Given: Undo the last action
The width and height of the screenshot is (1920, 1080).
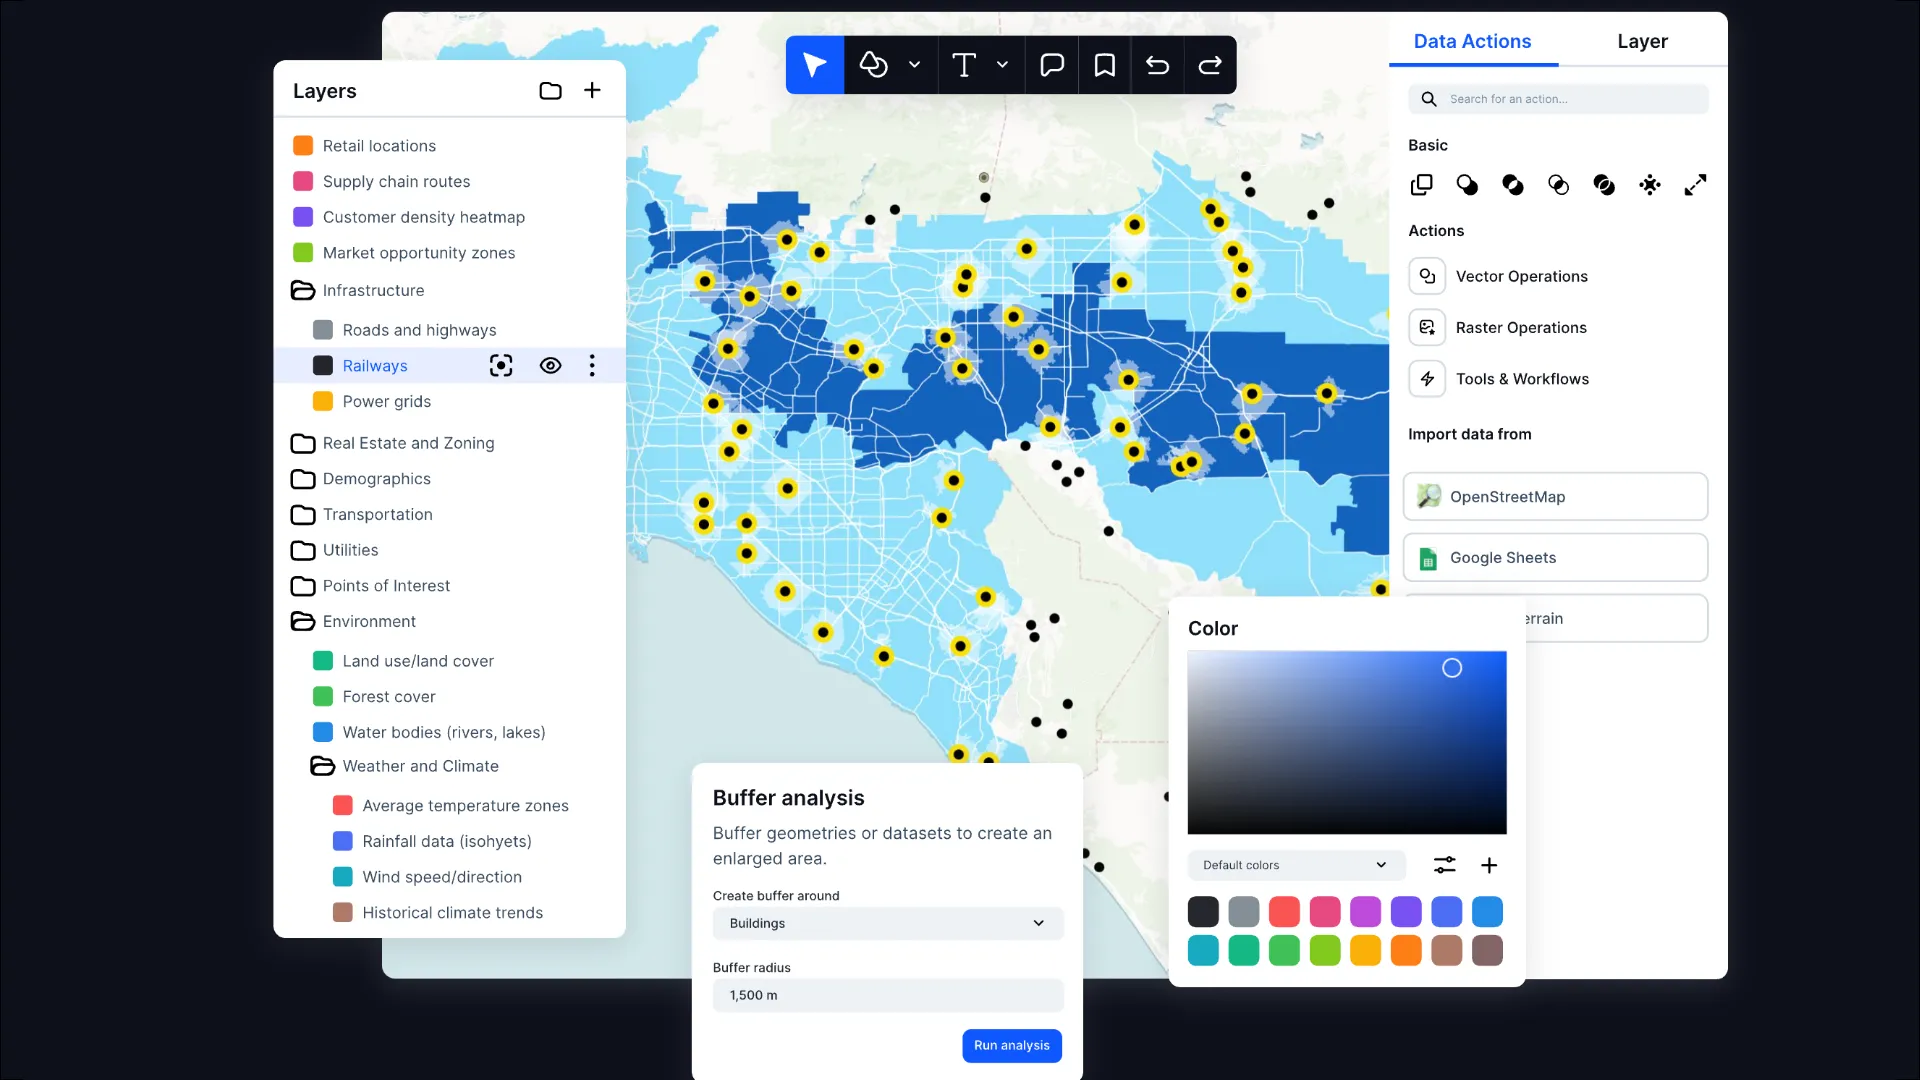Looking at the screenshot, I should tap(1157, 64).
